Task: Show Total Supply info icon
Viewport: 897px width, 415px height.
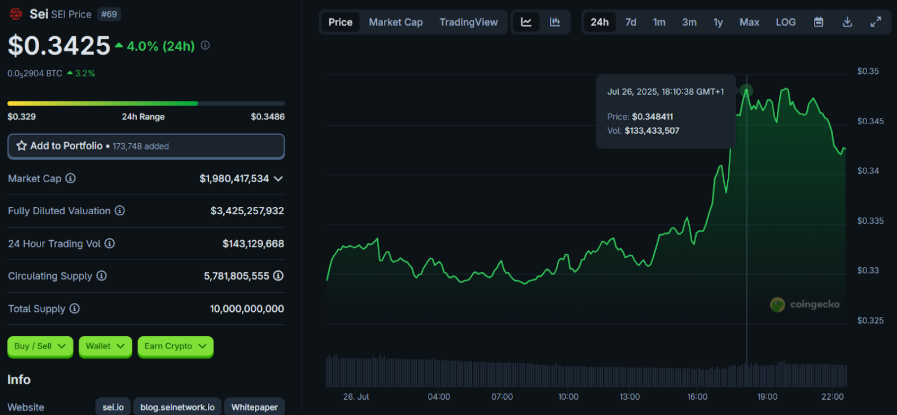Action: (x=74, y=309)
